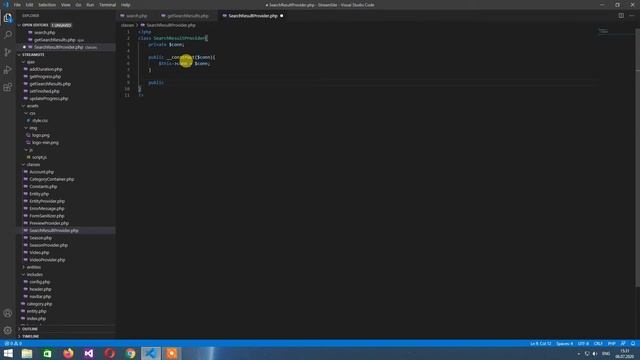Open File Explorer from taskbar
Viewport: 640px width, 360px height.
27,353
